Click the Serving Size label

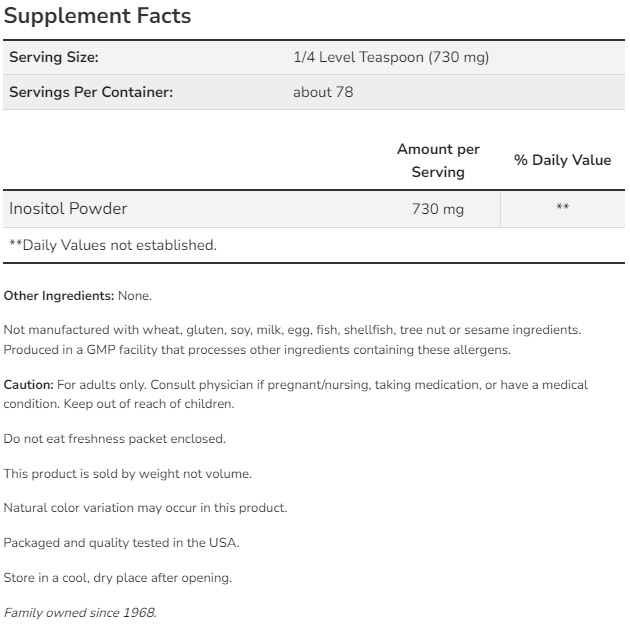[54, 58]
